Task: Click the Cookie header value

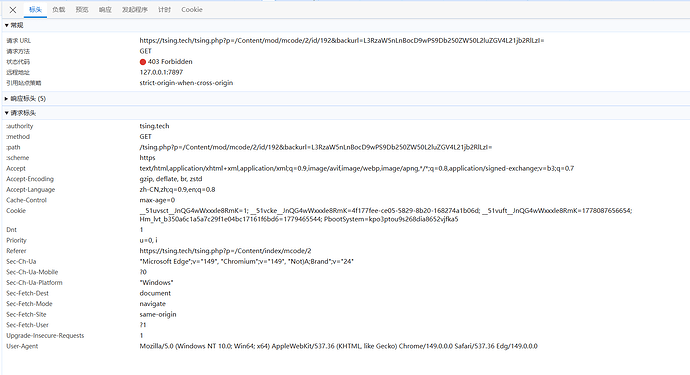Action: point(386,215)
